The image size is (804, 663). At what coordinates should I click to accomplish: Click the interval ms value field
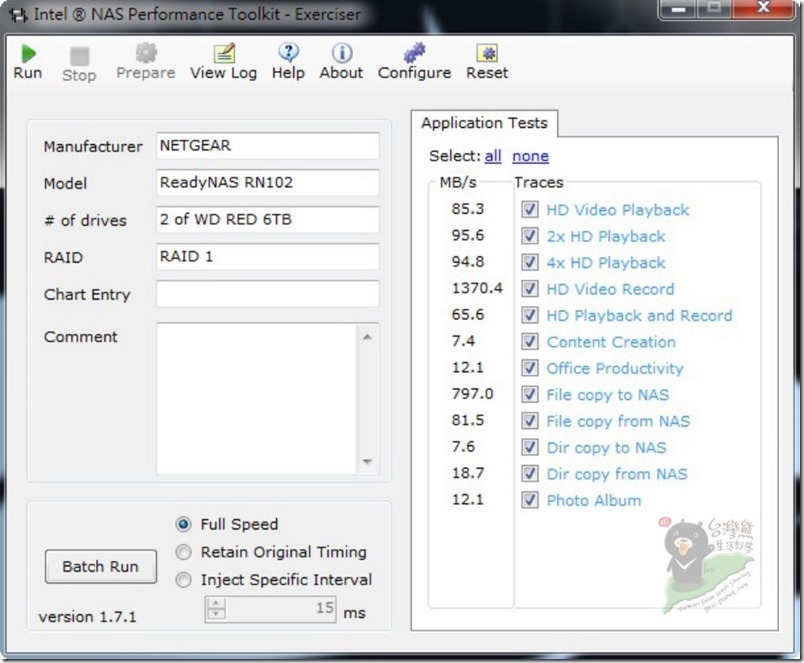pyautogui.click(x=280, y=609)
